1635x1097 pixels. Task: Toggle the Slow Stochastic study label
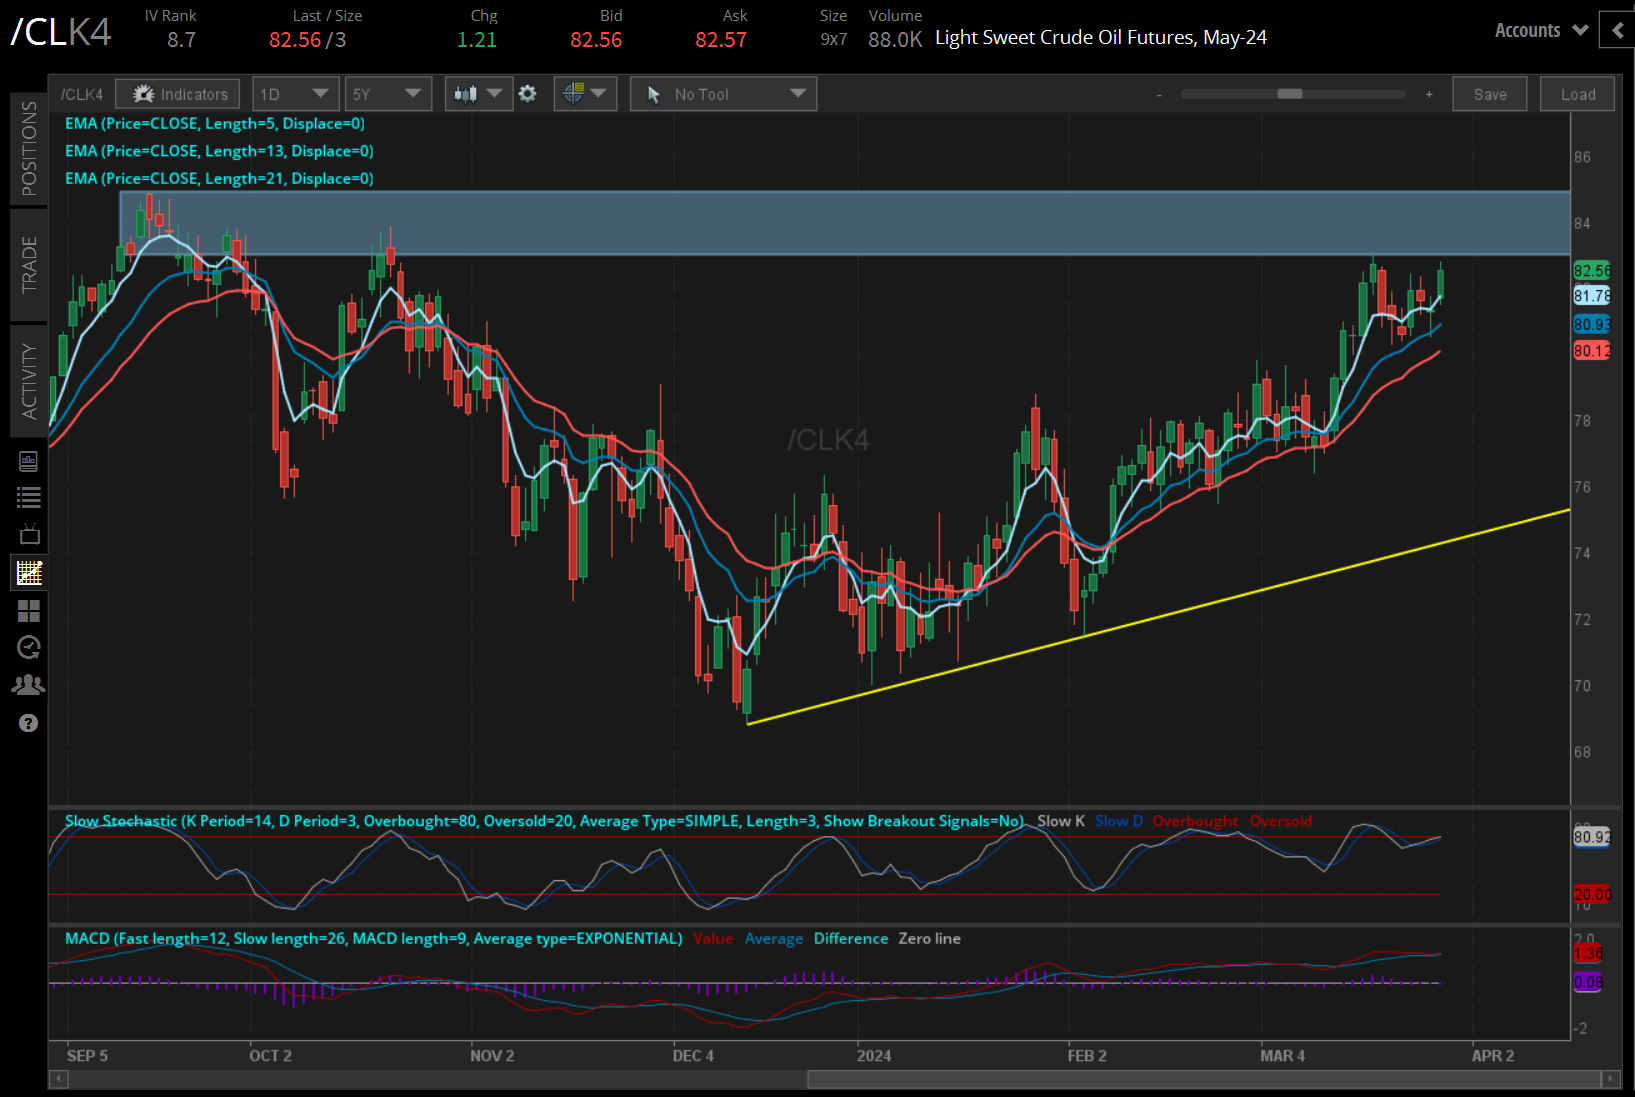point(300,821)
